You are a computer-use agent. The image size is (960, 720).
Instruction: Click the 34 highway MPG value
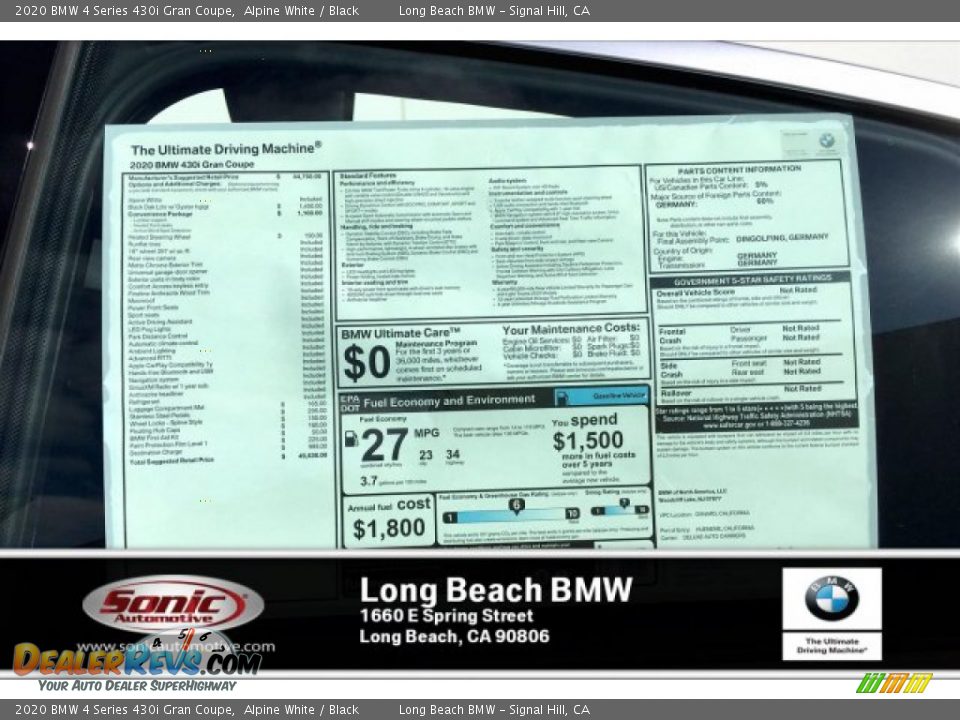coord(452,454)
